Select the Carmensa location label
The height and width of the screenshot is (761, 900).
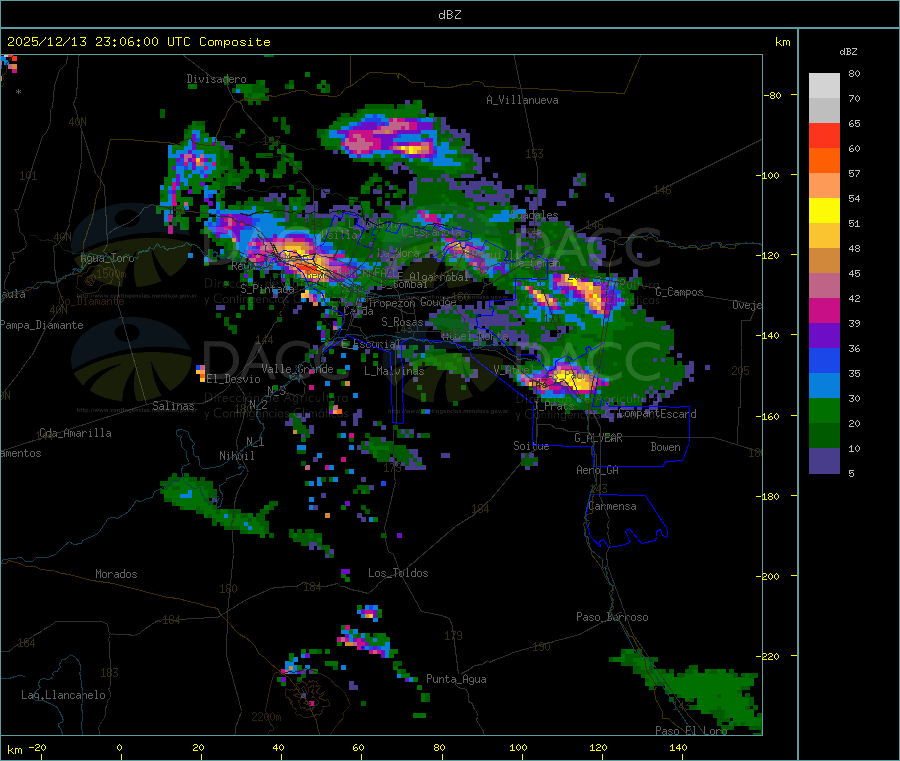(x=611, y=506)
